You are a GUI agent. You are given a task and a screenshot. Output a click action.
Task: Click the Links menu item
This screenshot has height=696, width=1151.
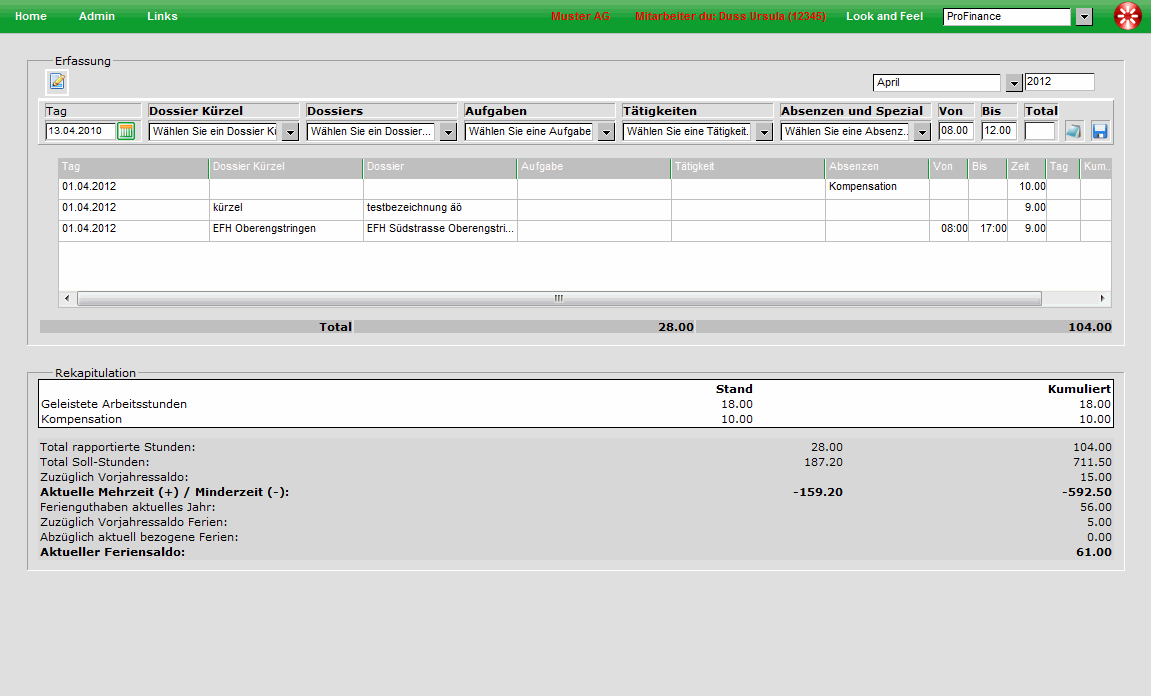click(162, 17)
